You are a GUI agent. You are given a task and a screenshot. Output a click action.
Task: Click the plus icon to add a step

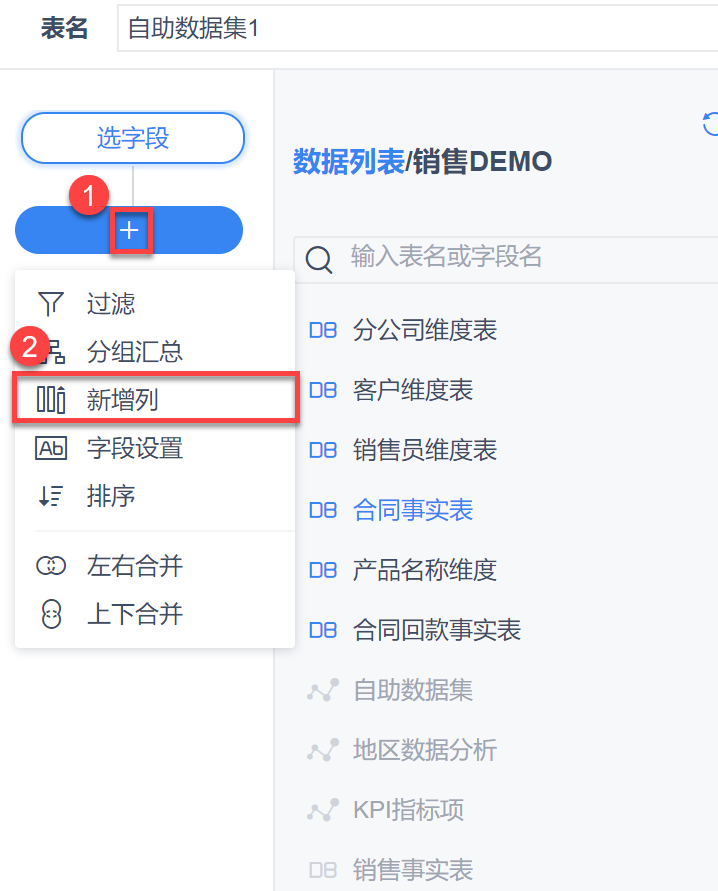pyautogui.click(x=129, y=231)
